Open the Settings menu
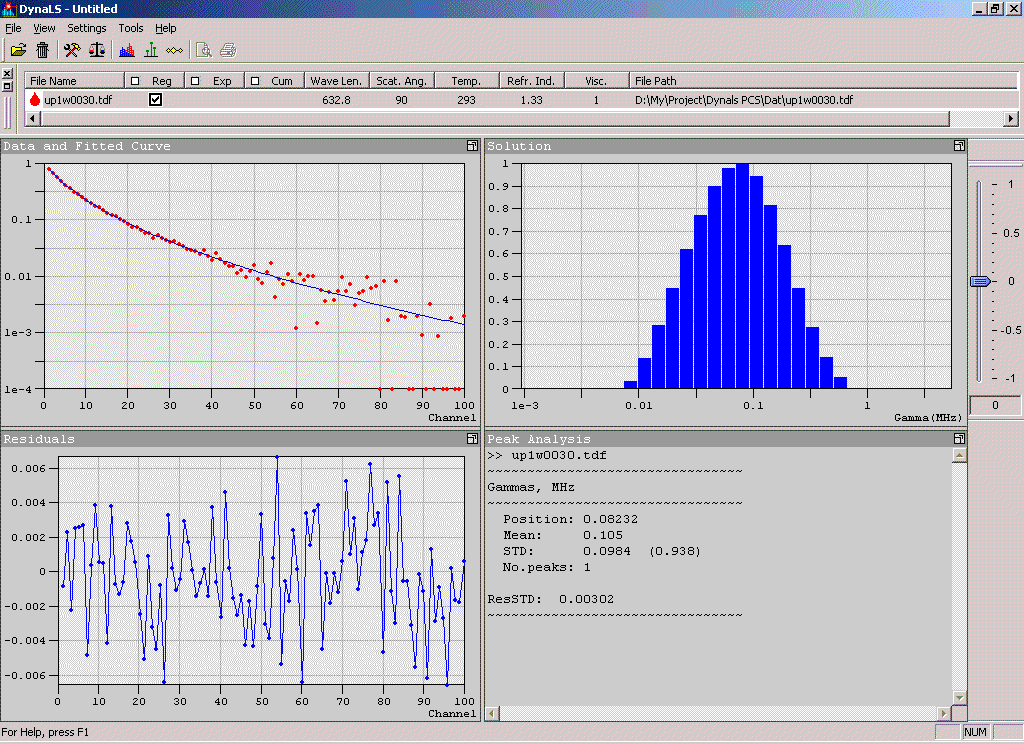 87,28
